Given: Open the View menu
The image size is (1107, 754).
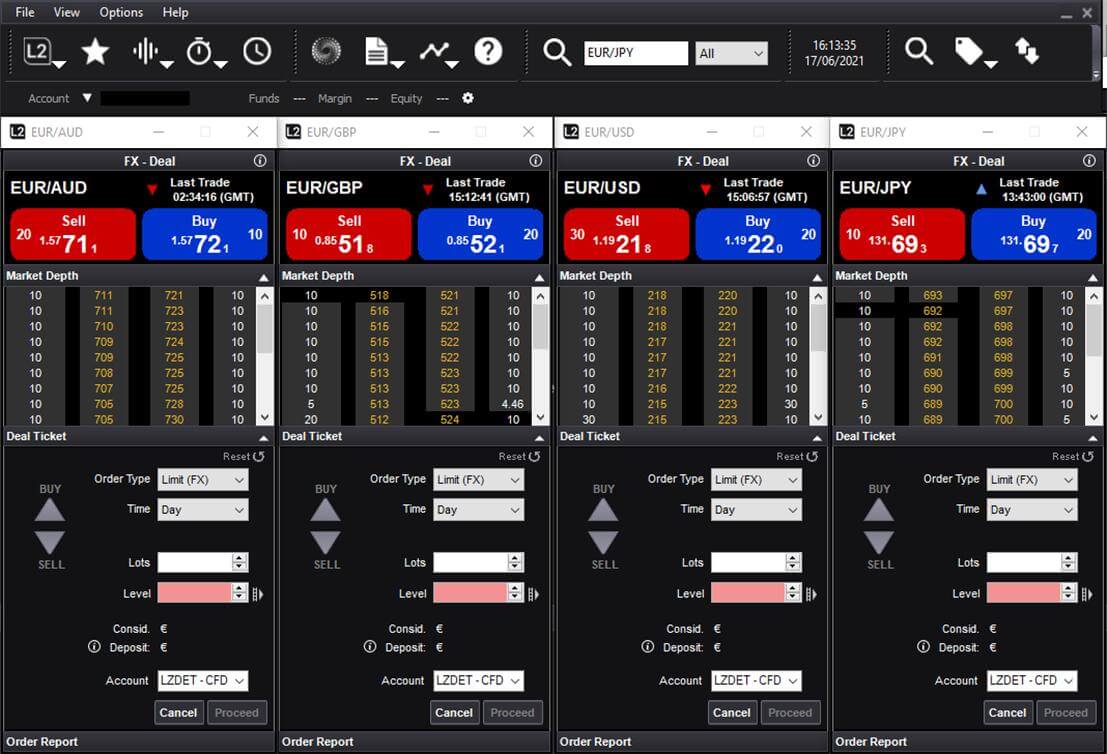Looking at the screenshot, I should 67,12.
